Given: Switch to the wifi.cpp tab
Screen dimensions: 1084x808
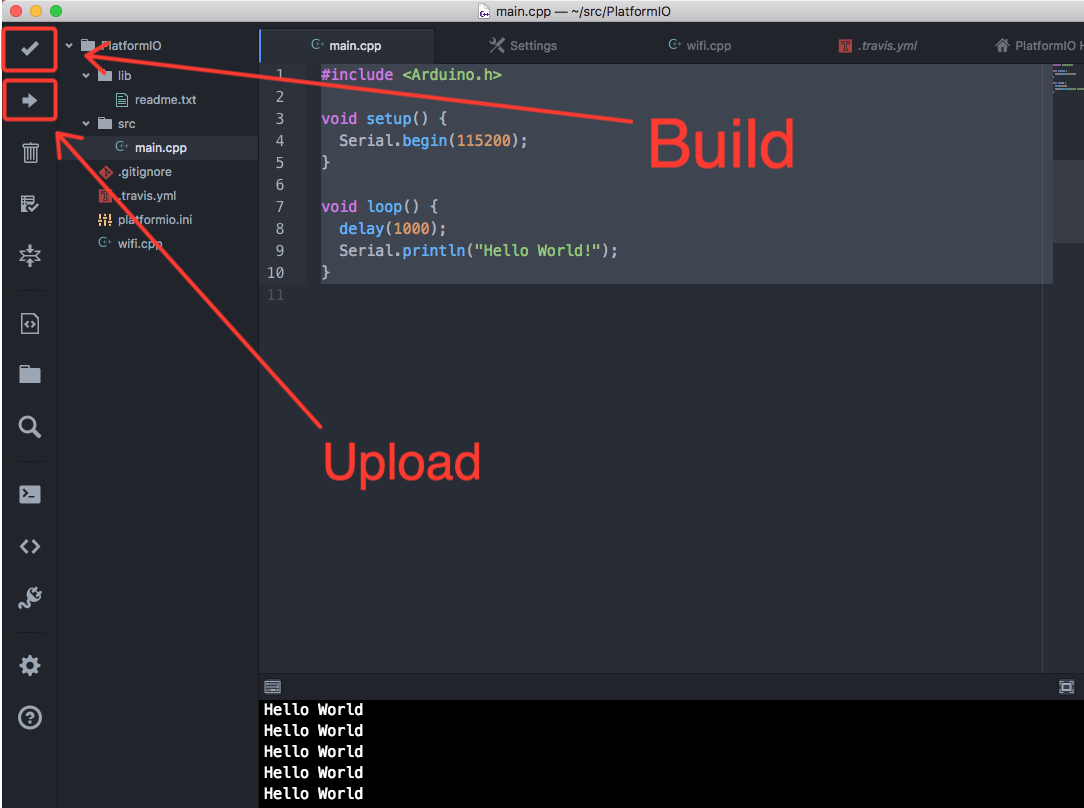Looking at the screenshot, I should [x=700, y=46].
